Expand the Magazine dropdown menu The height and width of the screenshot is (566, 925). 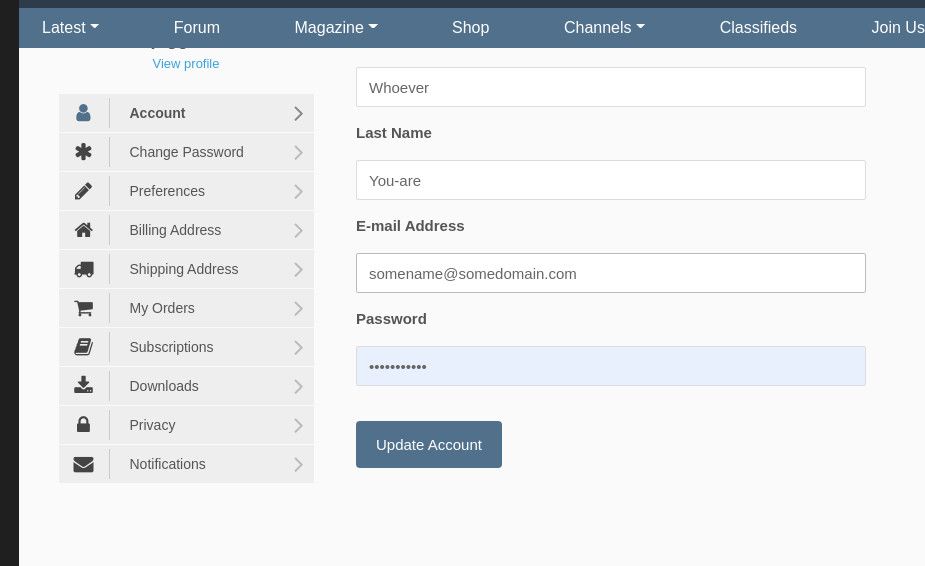point(336,28)
